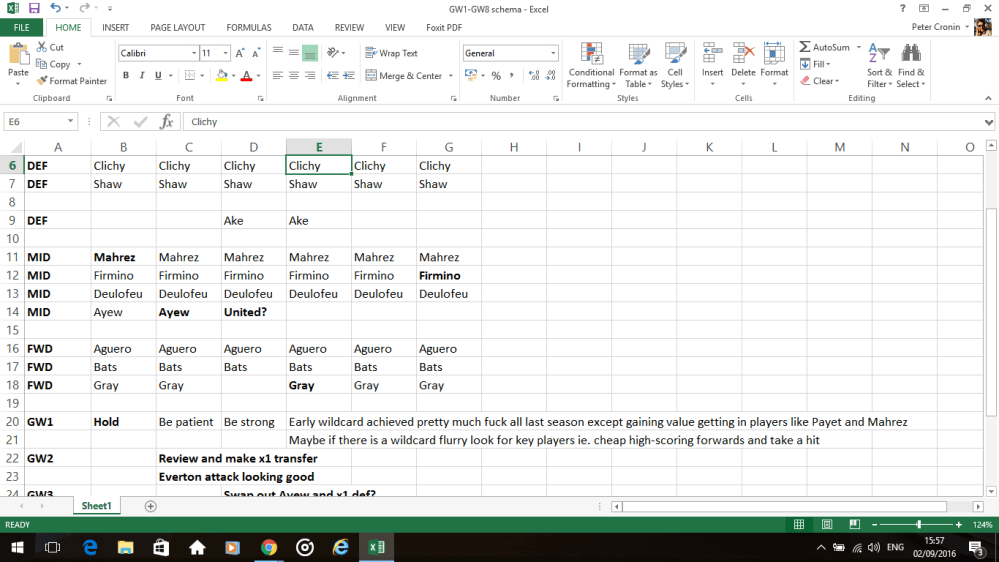Viewport: 999px width, 562px height.
Task: Open the Name Box dropdown arrow
Action: pos(70,122)
